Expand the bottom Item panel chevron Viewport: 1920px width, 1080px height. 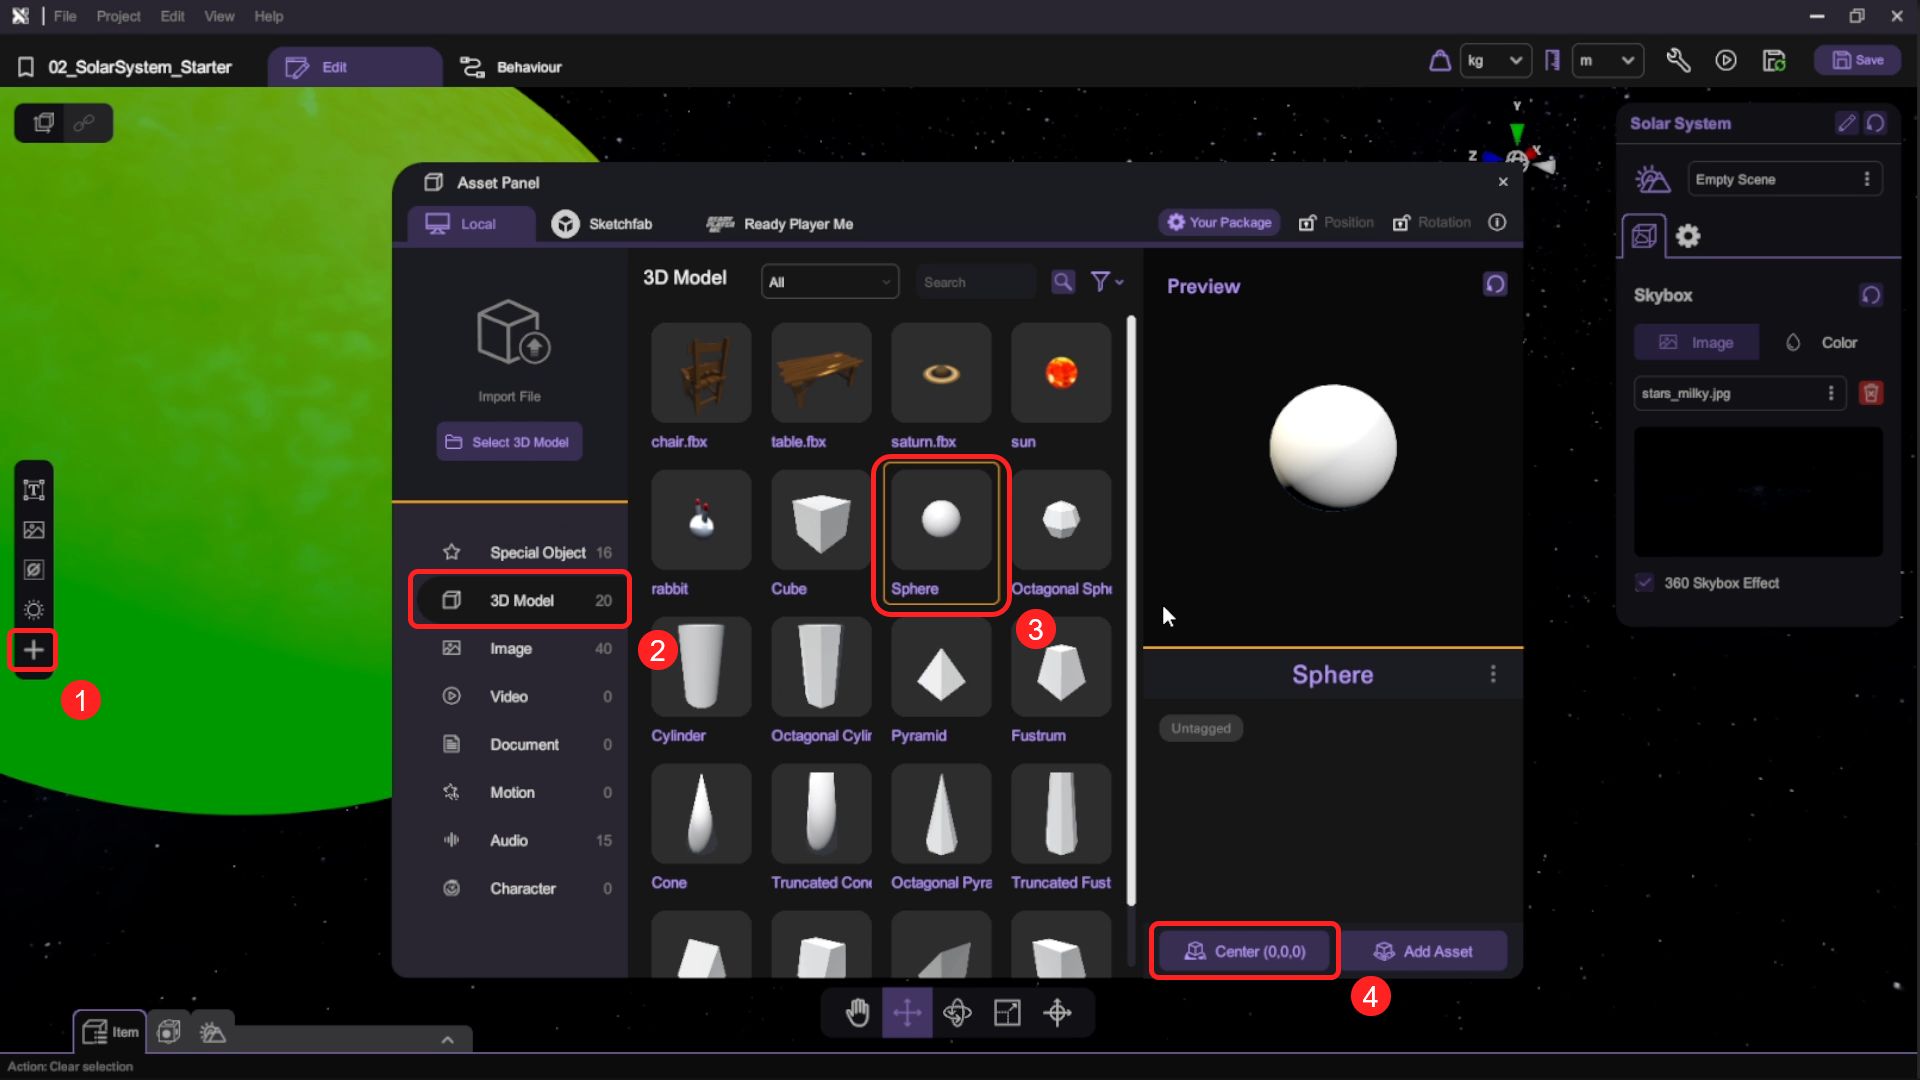pos(447,1040)
